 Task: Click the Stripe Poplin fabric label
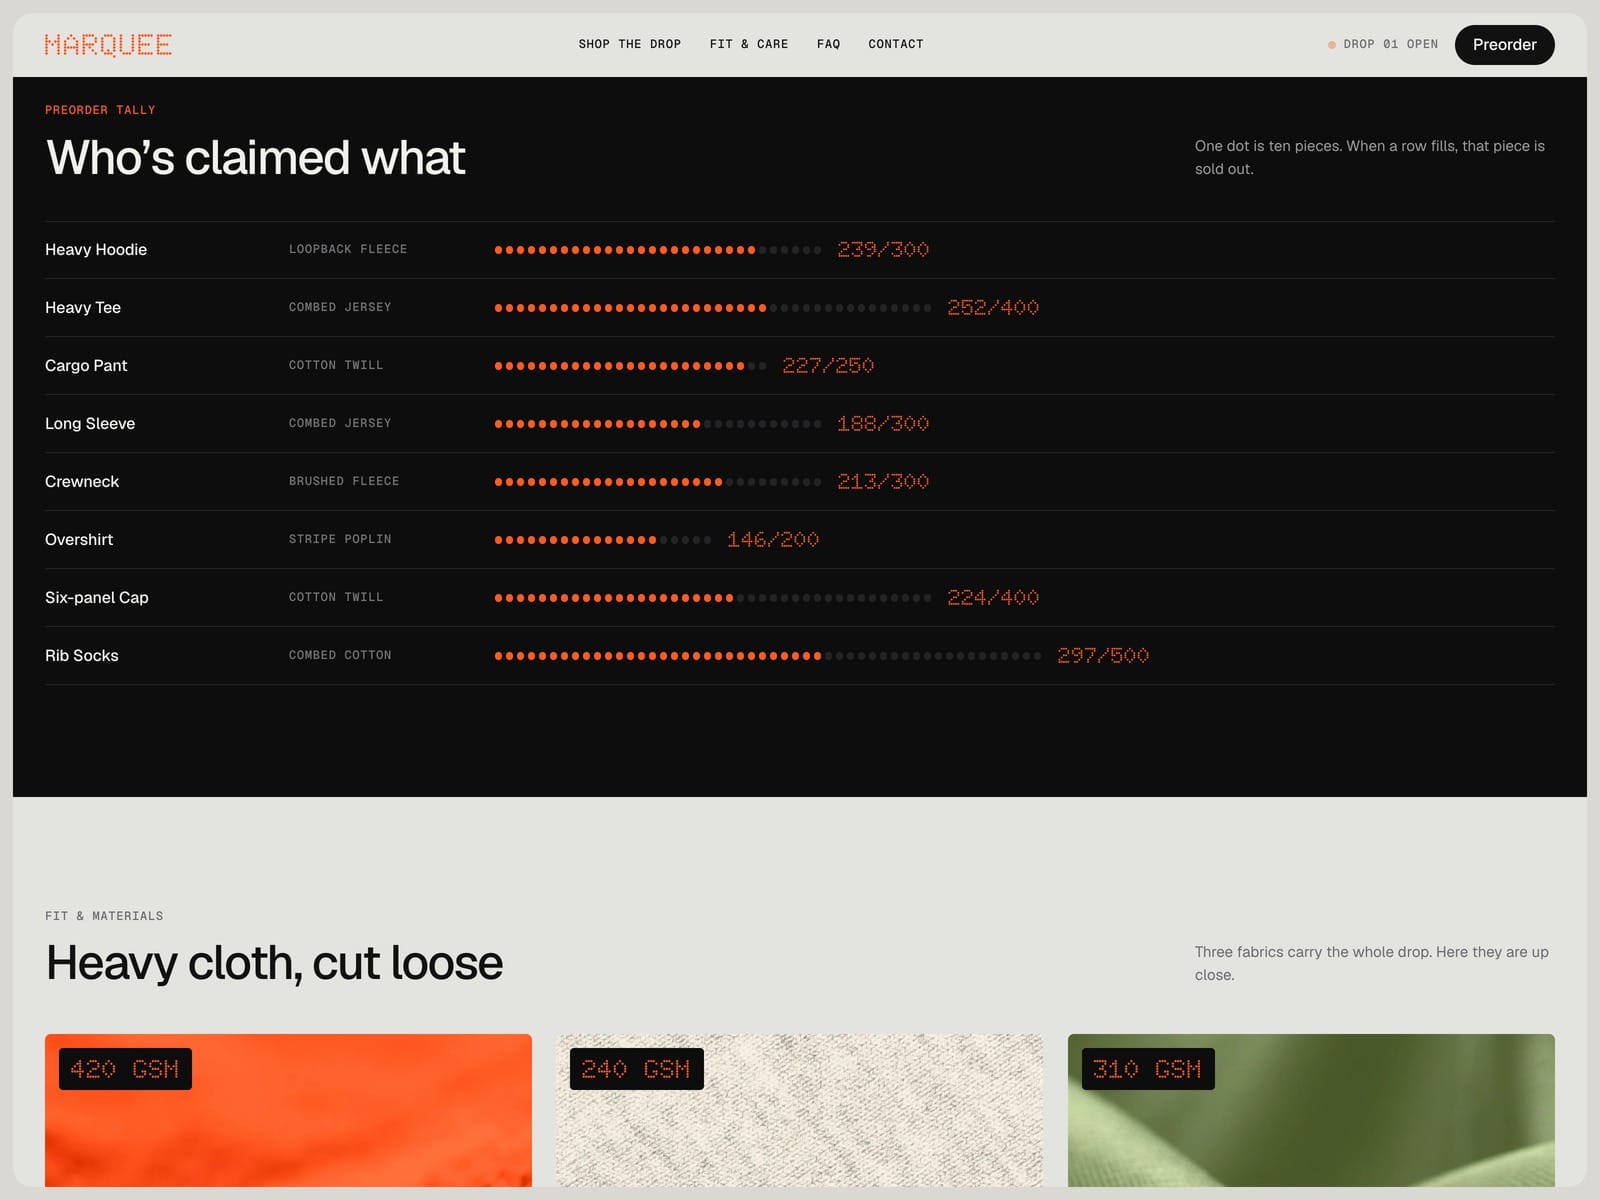[340, 539]
